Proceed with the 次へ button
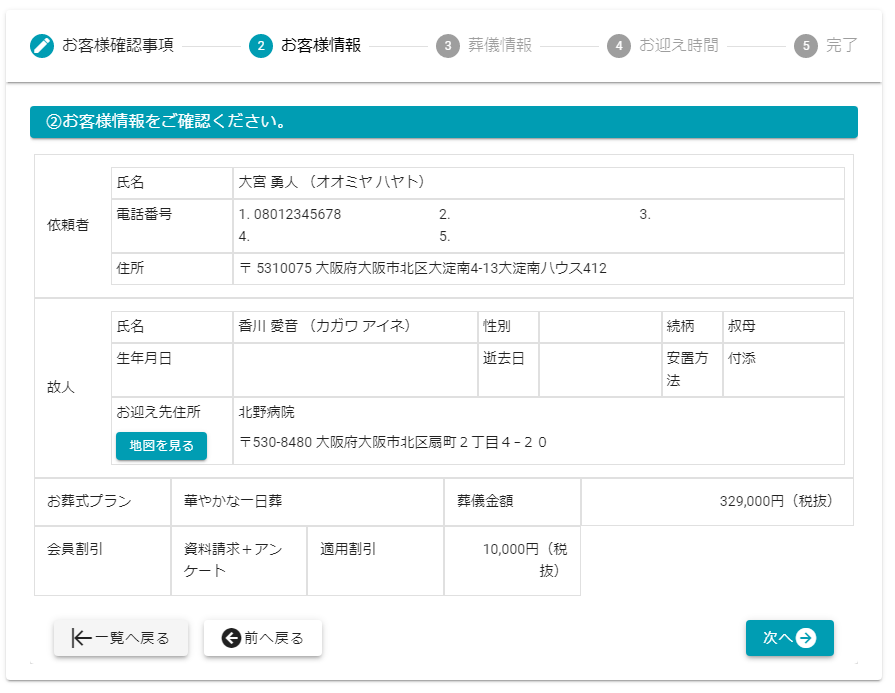The image size is (895, 693). [x=789, y=638]
